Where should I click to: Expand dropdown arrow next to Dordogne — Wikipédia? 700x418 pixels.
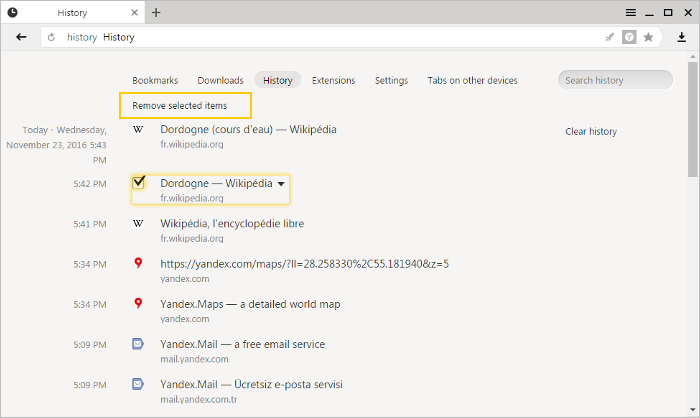tap(281, 184)
